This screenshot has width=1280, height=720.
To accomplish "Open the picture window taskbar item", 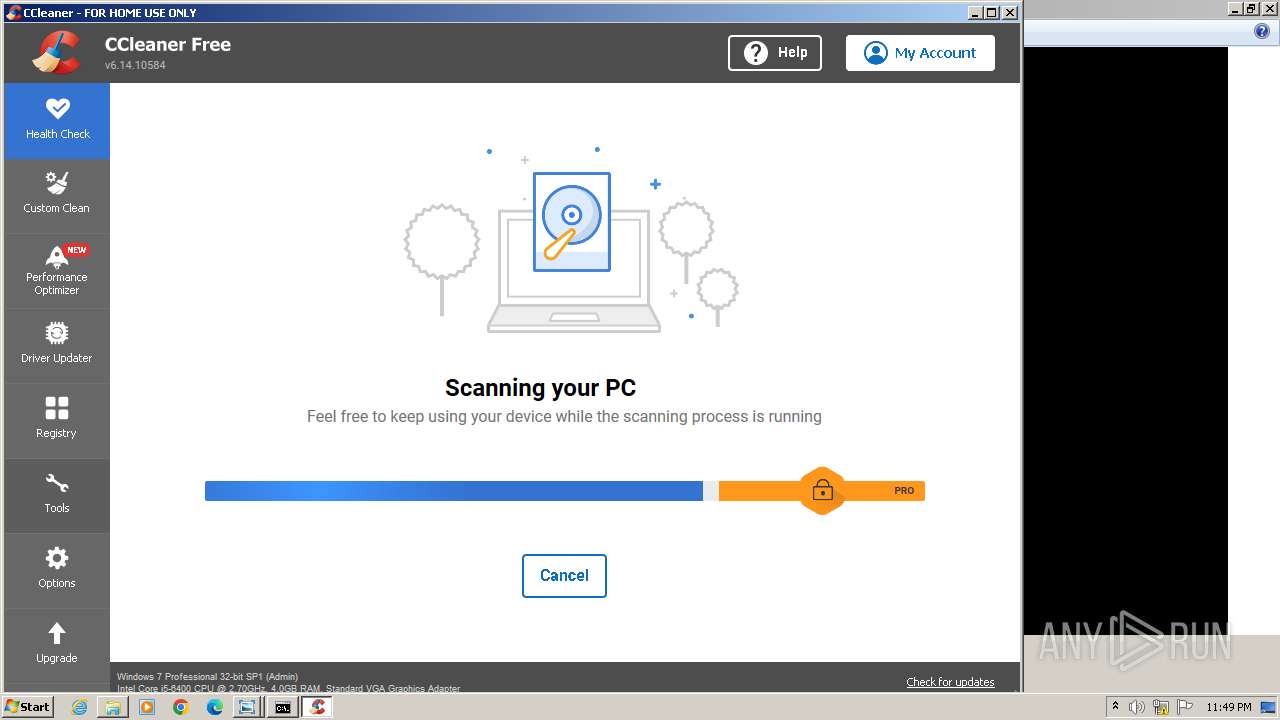I will click(247, 707).
